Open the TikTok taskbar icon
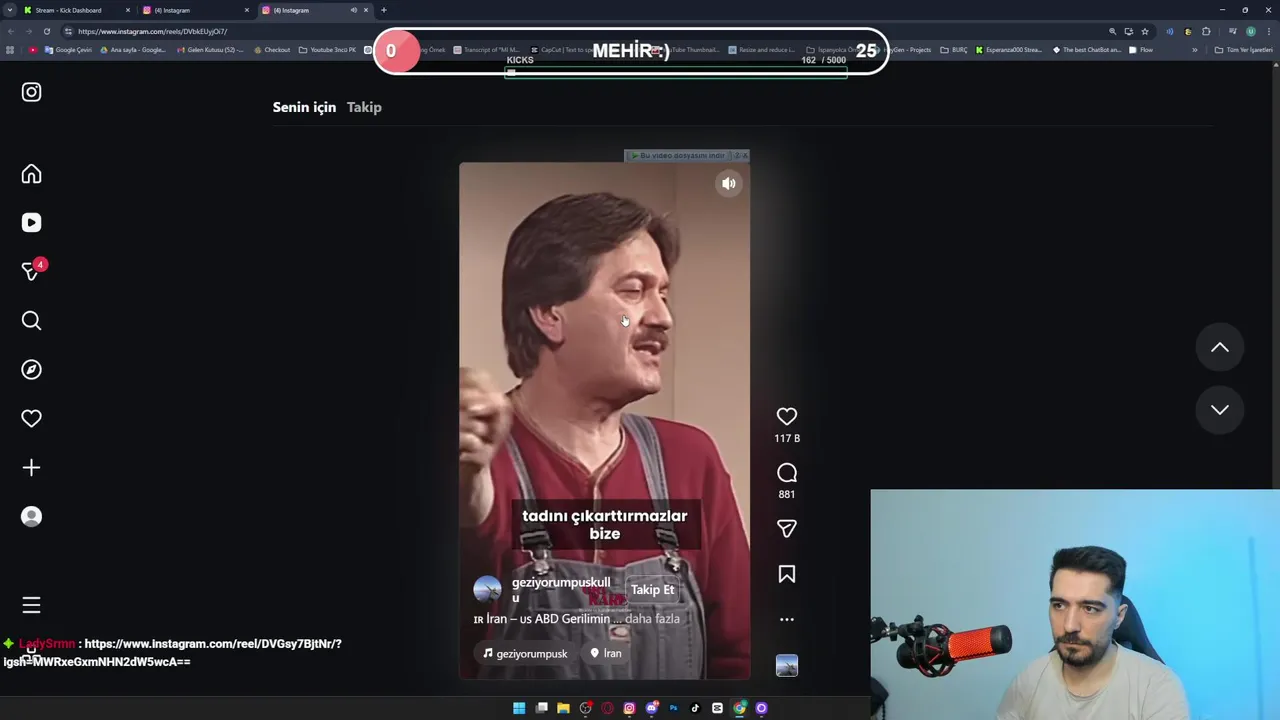The height and width of the screenshot is (720, 1280). click(695, 708)
